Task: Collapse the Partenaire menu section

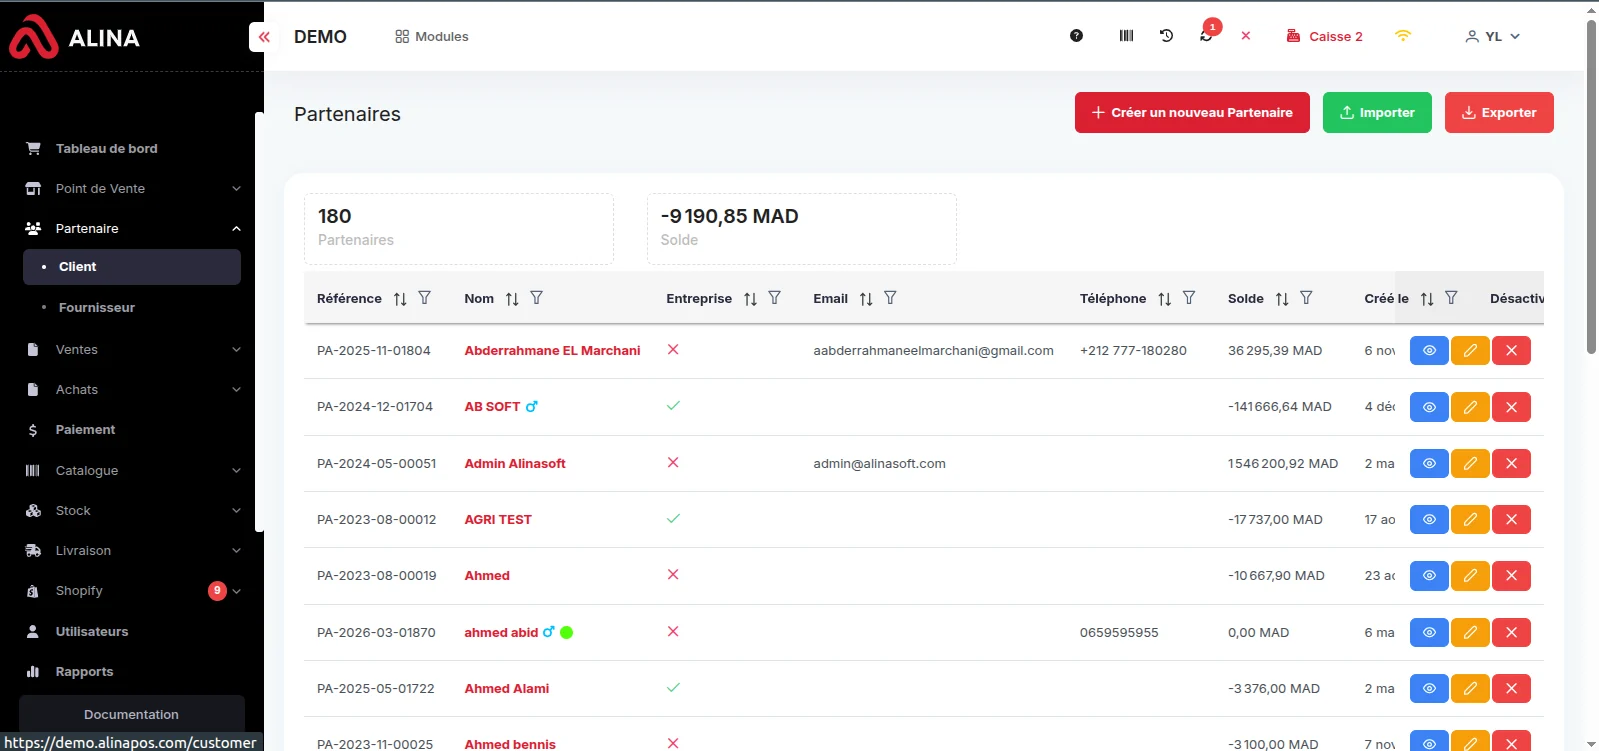Action: click(132, 229)
